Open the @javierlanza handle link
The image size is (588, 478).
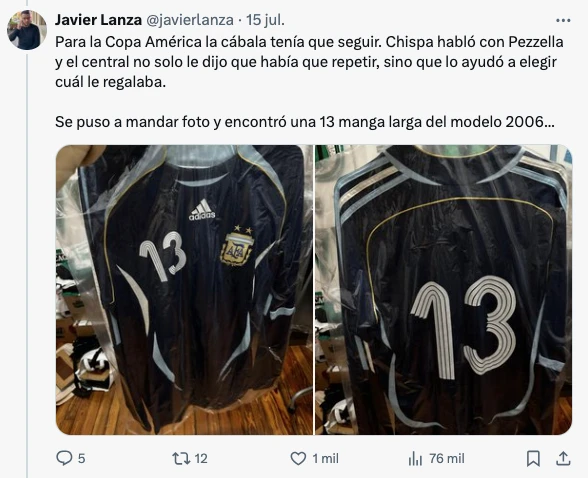click(x=189, y=20)
